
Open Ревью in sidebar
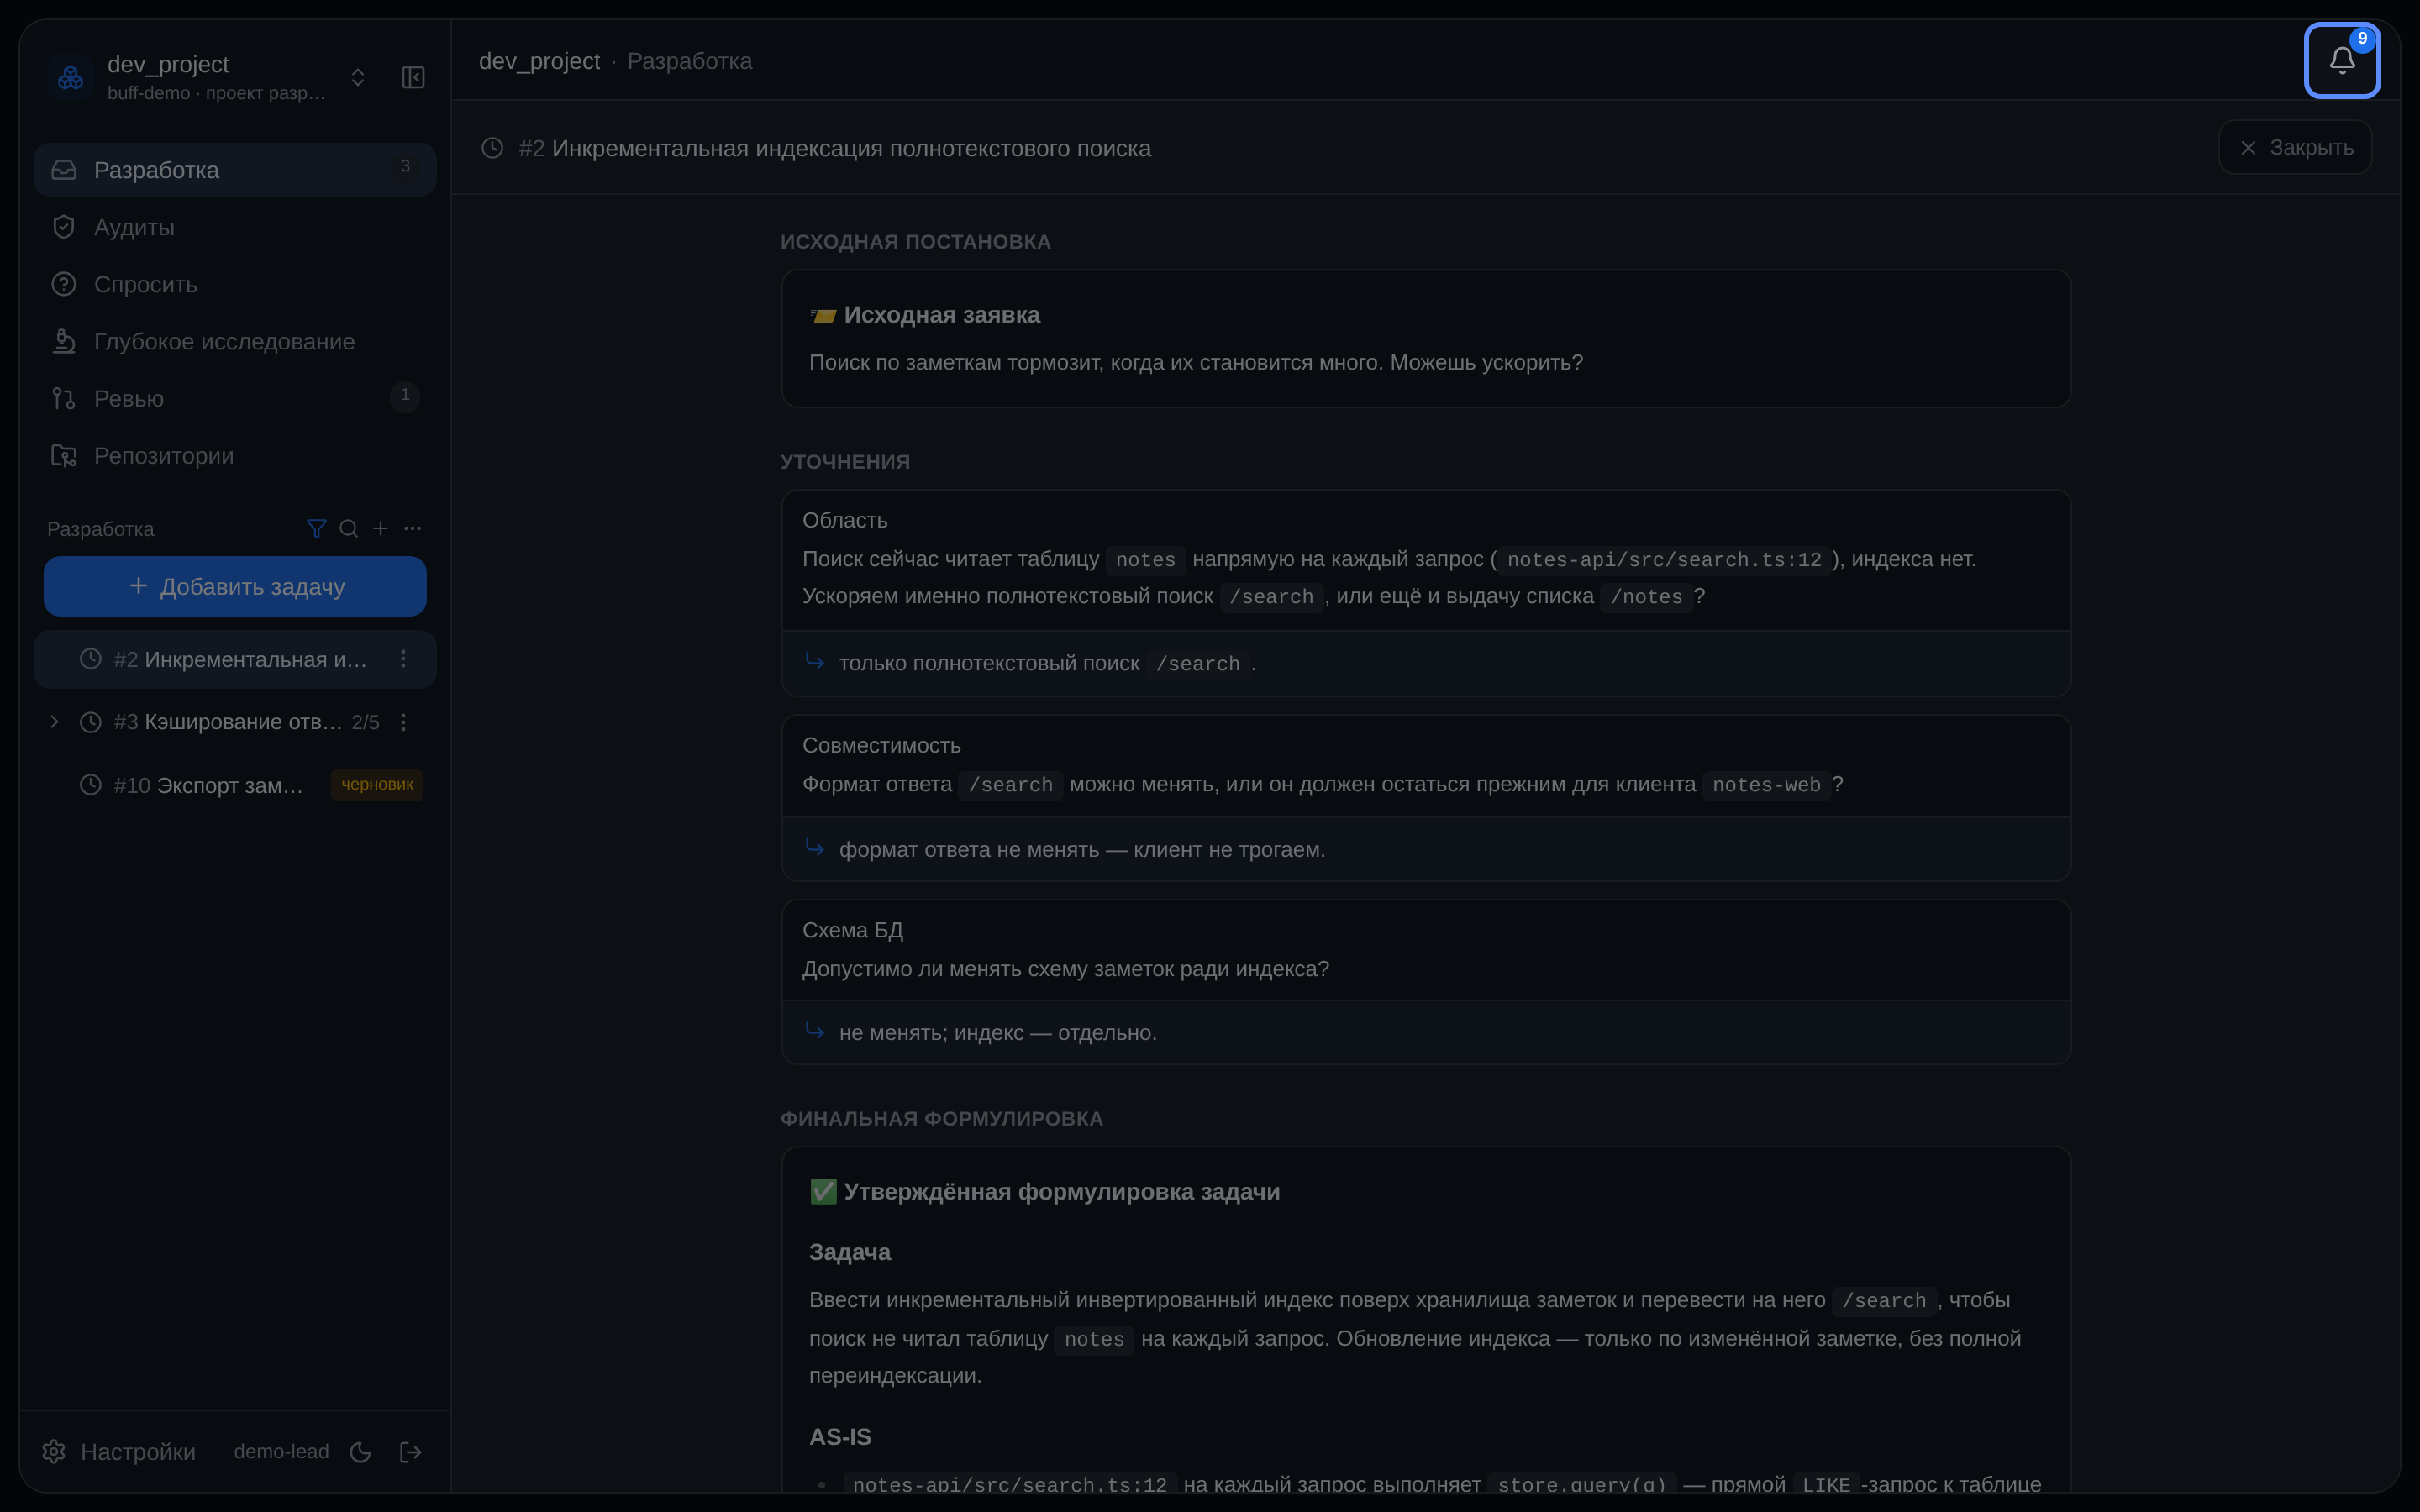(235, 398)
